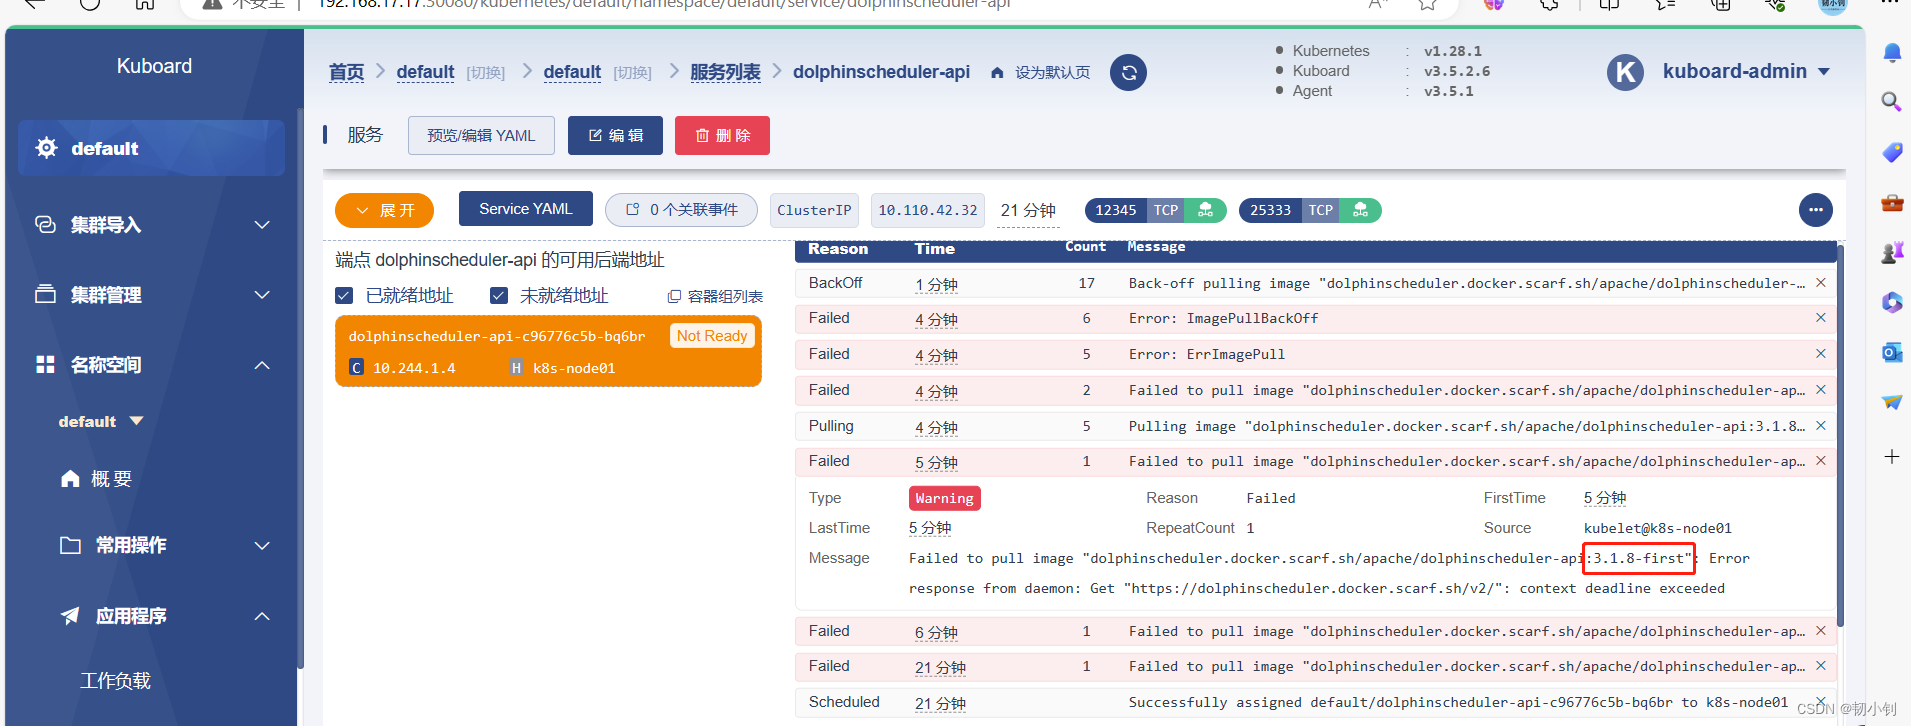1911x726 pixels.
Task: Open 预览/编辑 YAML button
Action: (481, 135)
